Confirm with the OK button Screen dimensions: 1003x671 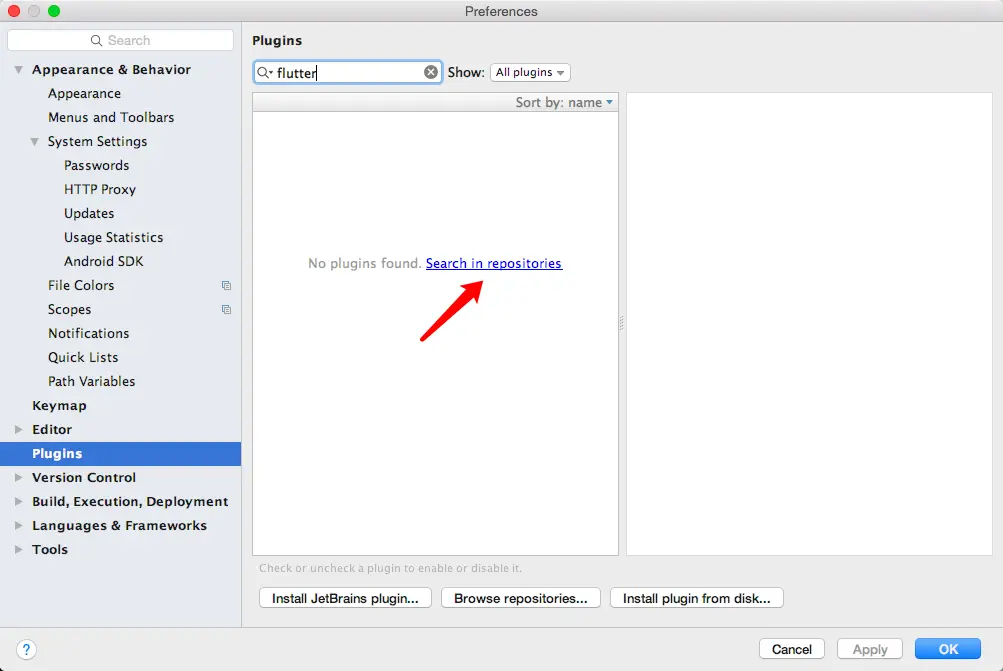tap(948, 649)
